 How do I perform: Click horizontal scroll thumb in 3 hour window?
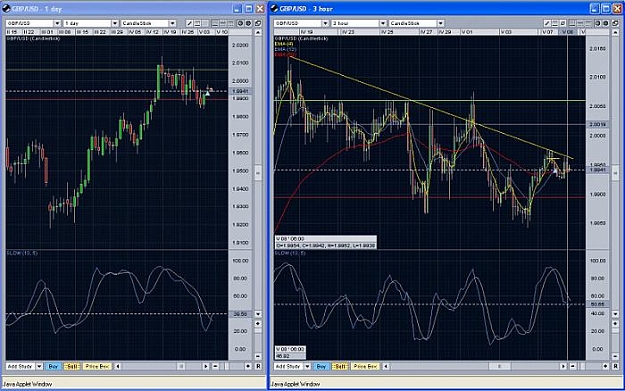pyautogui.click(x=499, y=366)
